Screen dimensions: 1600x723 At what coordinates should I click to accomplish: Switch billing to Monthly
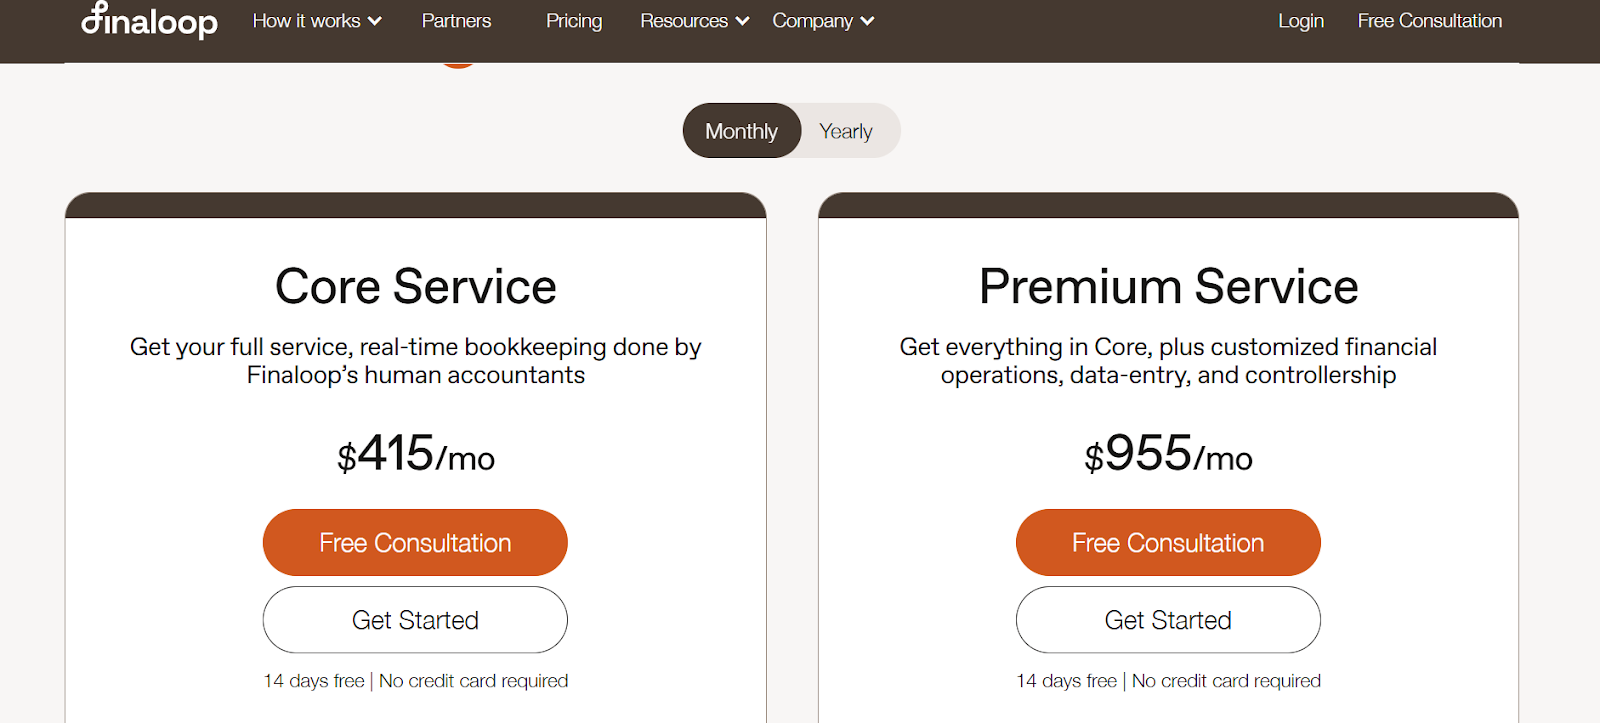tap(741, 131)
